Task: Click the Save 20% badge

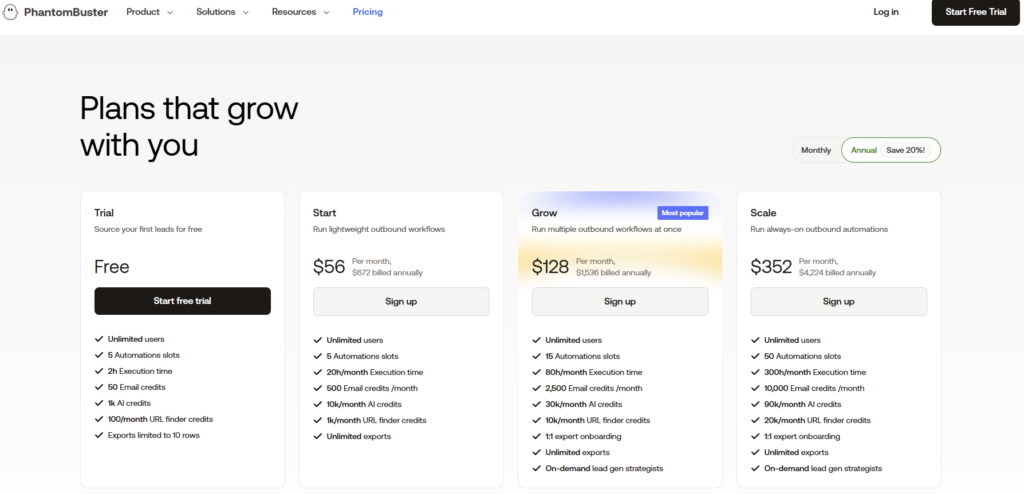Action: point(906,150)
